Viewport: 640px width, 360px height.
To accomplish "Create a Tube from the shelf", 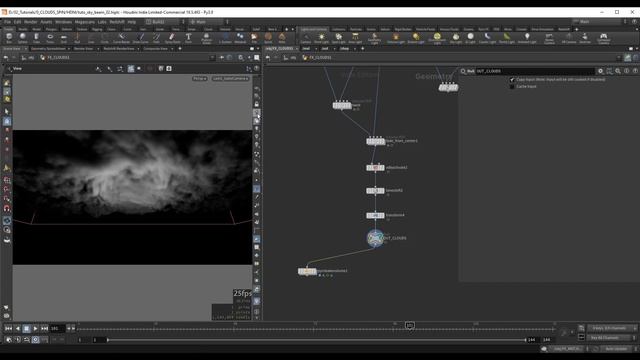I will [36, 38].
